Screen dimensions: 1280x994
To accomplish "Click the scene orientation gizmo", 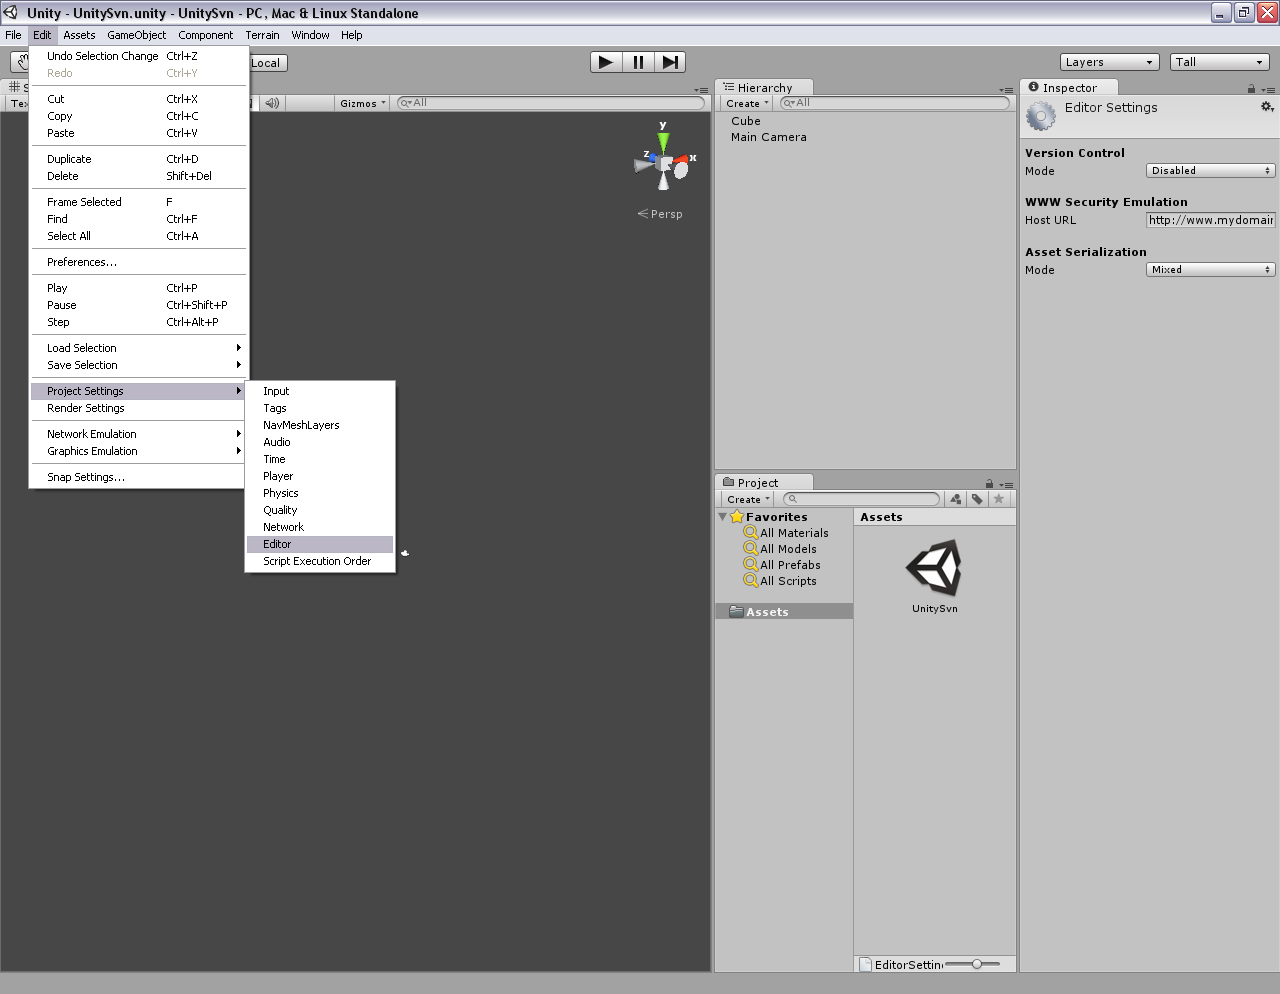I will click(x=664, y=158).
